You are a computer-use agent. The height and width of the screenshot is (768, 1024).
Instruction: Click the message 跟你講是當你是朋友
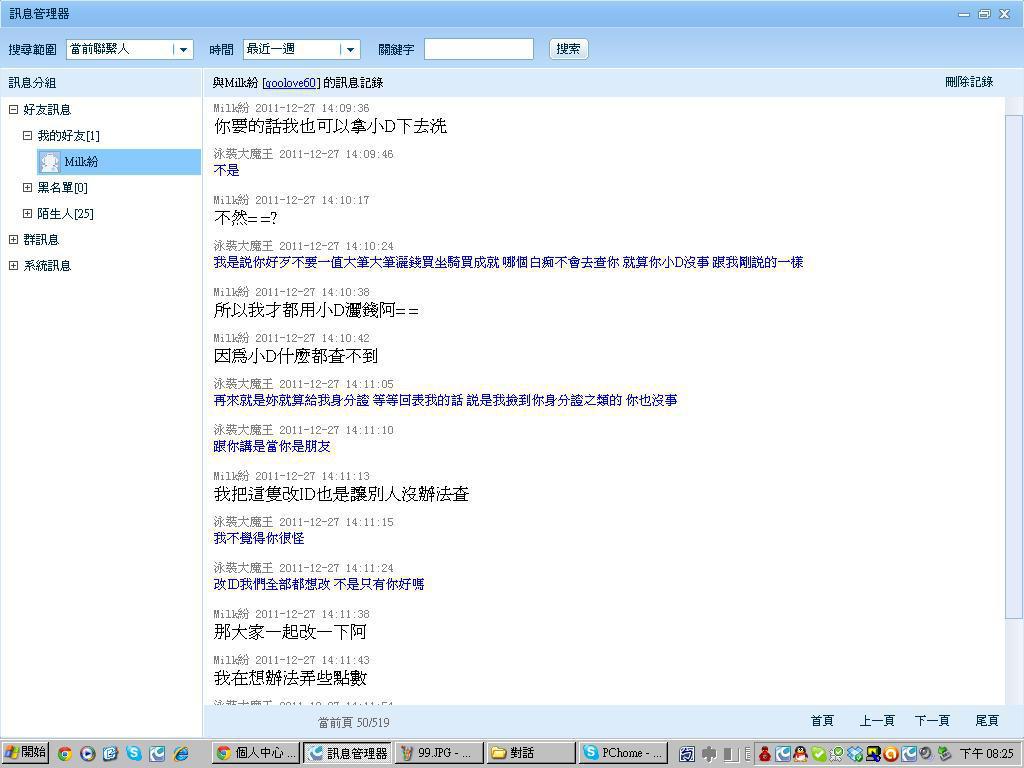pyautogui.click(x=272, y=447)
